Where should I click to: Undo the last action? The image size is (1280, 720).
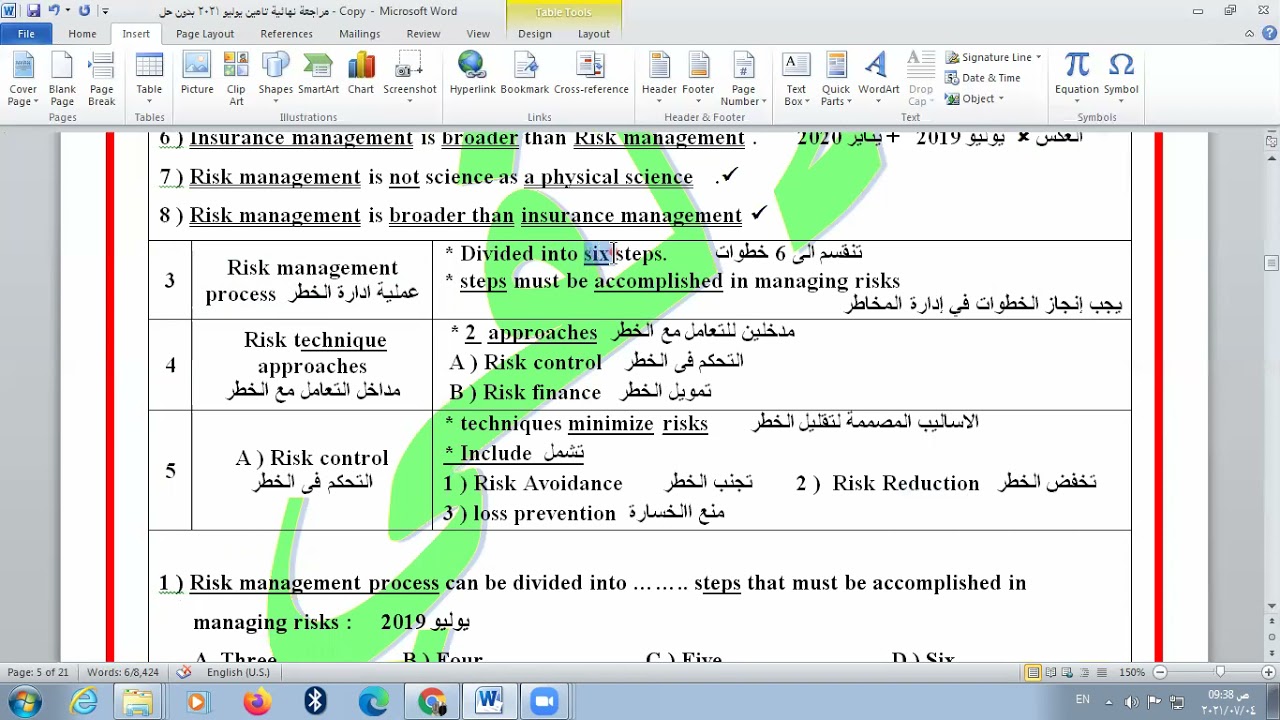coord(54,11)
